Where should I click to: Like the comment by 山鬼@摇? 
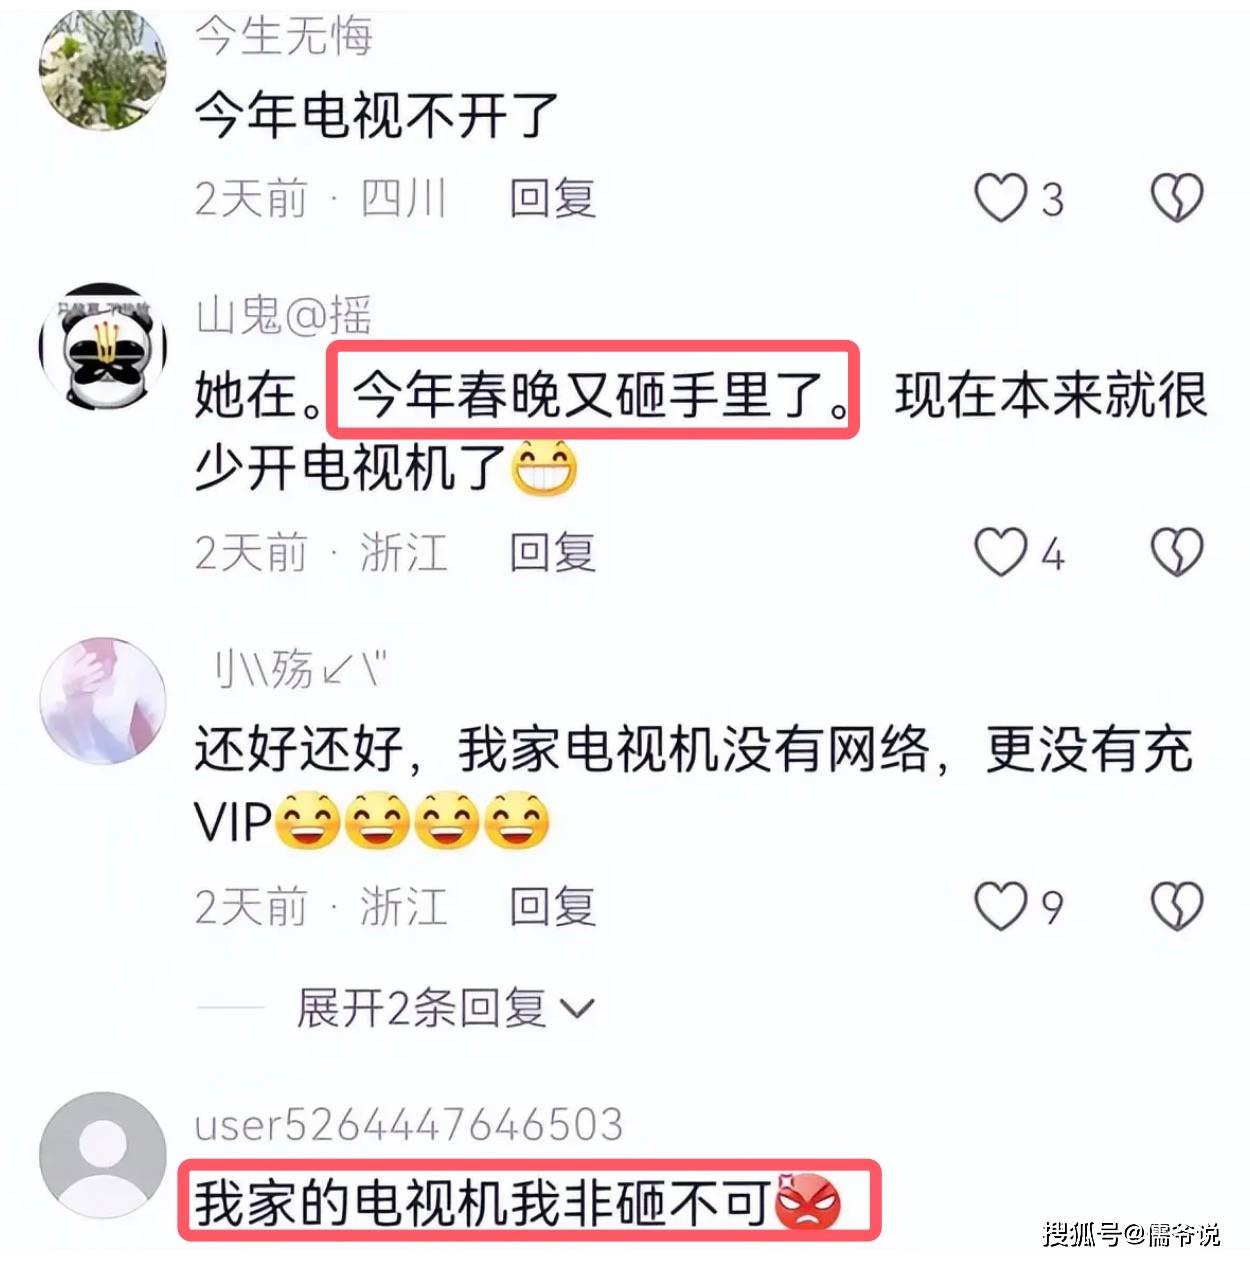1001,552
